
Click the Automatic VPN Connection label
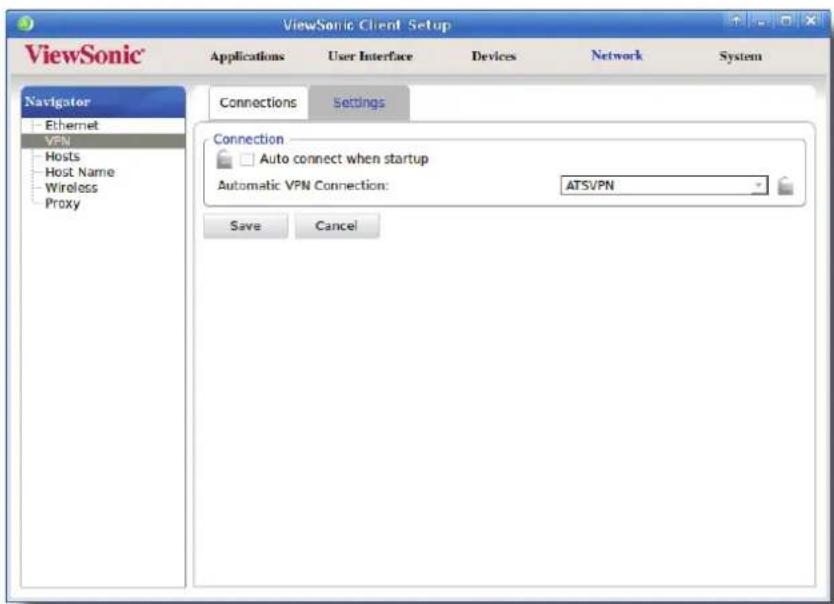pyautogui.click(x=303, y=186)
